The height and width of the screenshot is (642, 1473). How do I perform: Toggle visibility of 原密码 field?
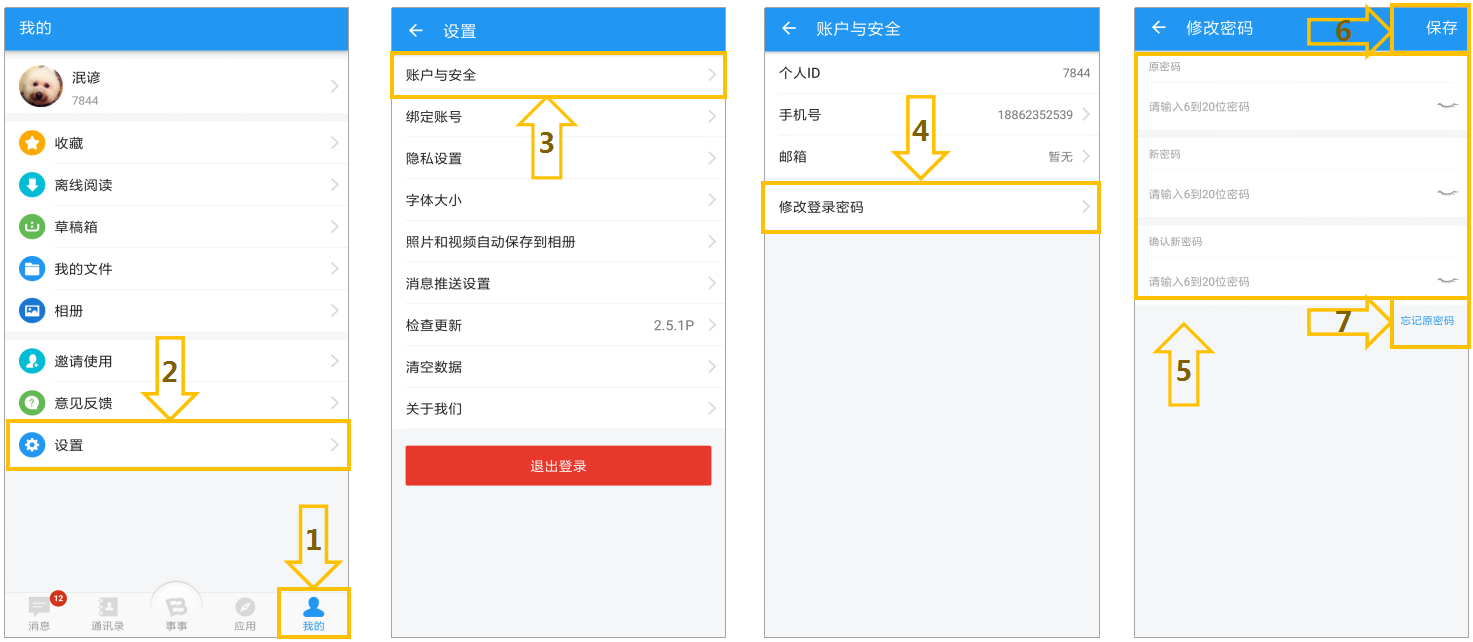[x=1447, y=106]
